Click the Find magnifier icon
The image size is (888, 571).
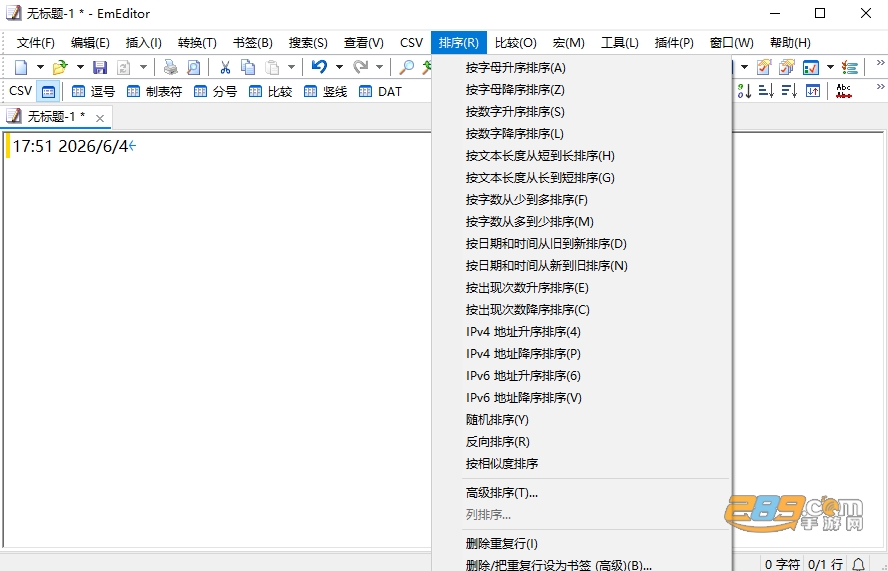406,67
